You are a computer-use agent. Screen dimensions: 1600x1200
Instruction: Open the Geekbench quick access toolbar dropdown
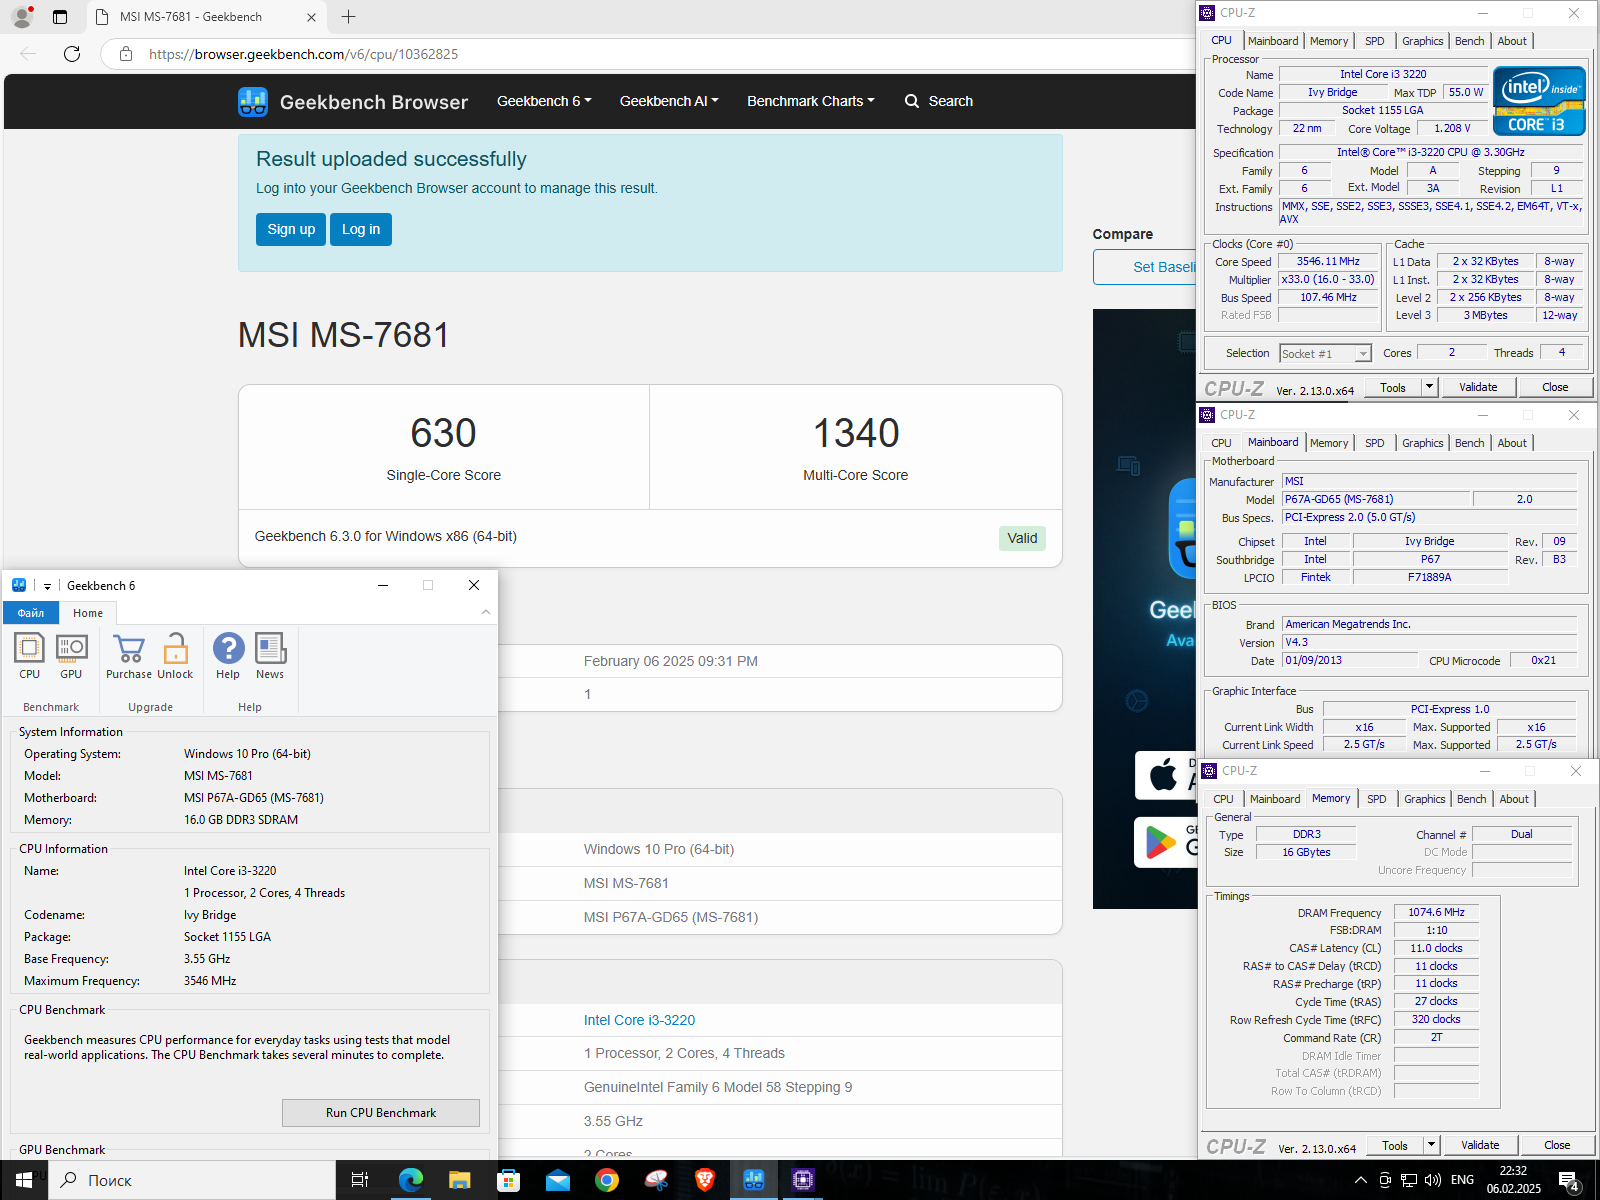(47, 586)
